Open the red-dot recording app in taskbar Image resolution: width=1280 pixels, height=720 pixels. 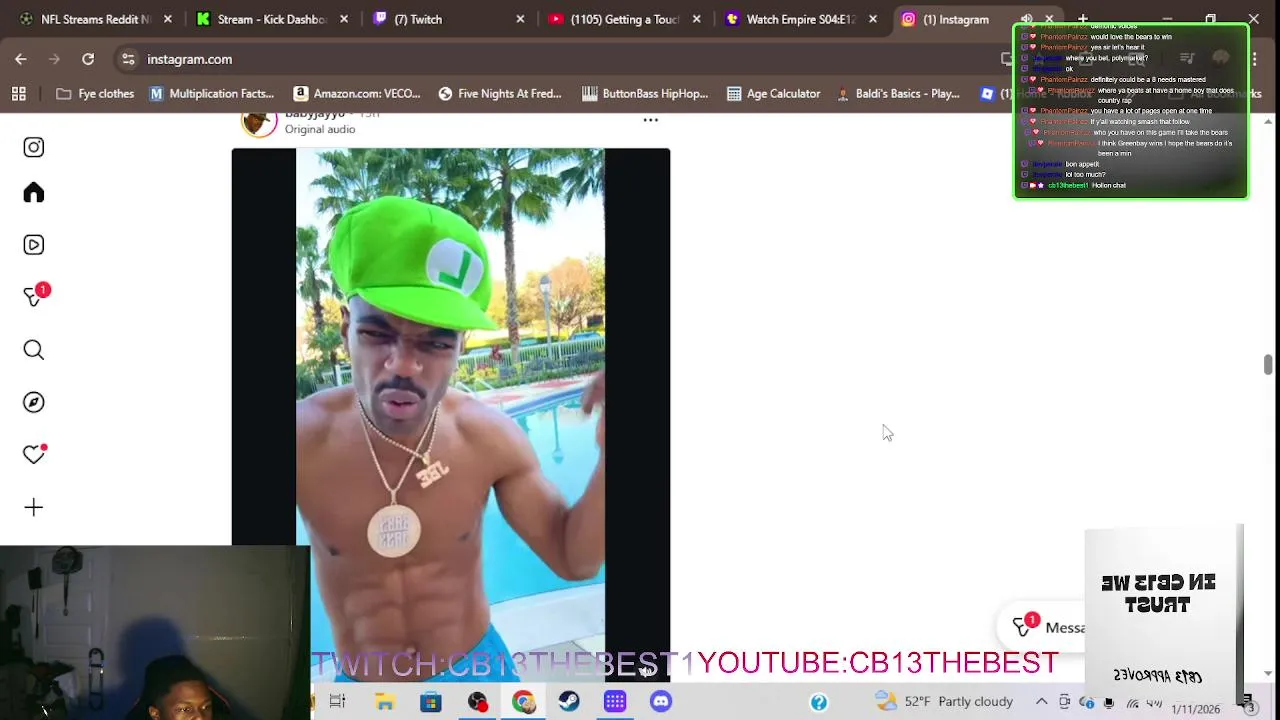(477, 701)
